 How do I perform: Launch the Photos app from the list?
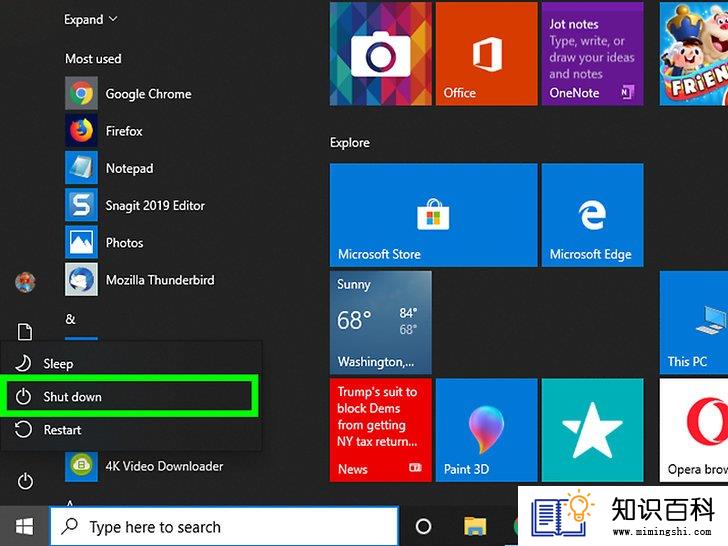point(104,242)
